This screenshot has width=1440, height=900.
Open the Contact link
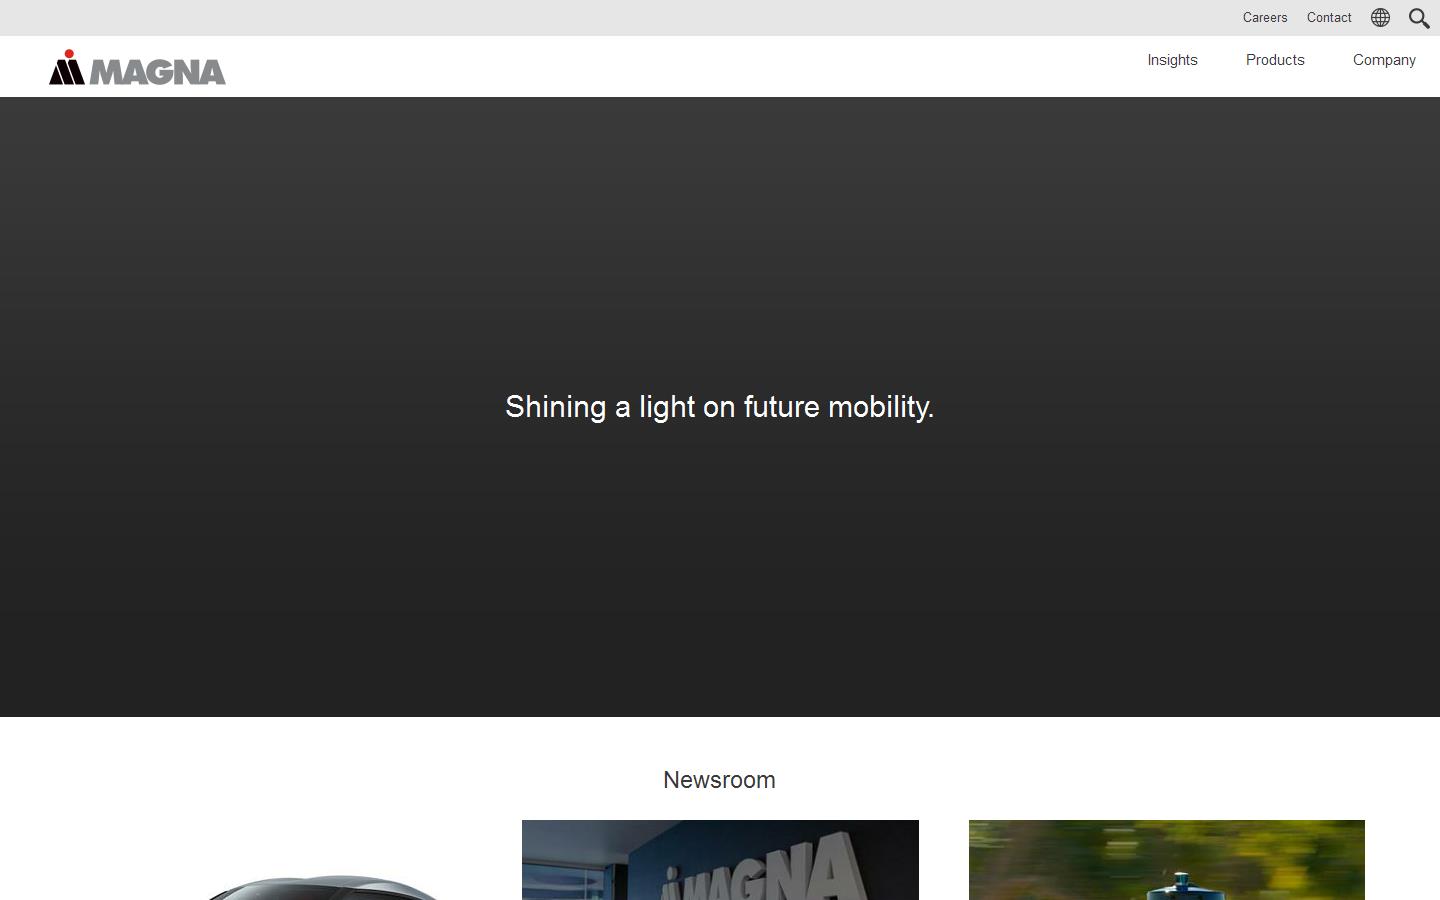tap(1329, 18)
